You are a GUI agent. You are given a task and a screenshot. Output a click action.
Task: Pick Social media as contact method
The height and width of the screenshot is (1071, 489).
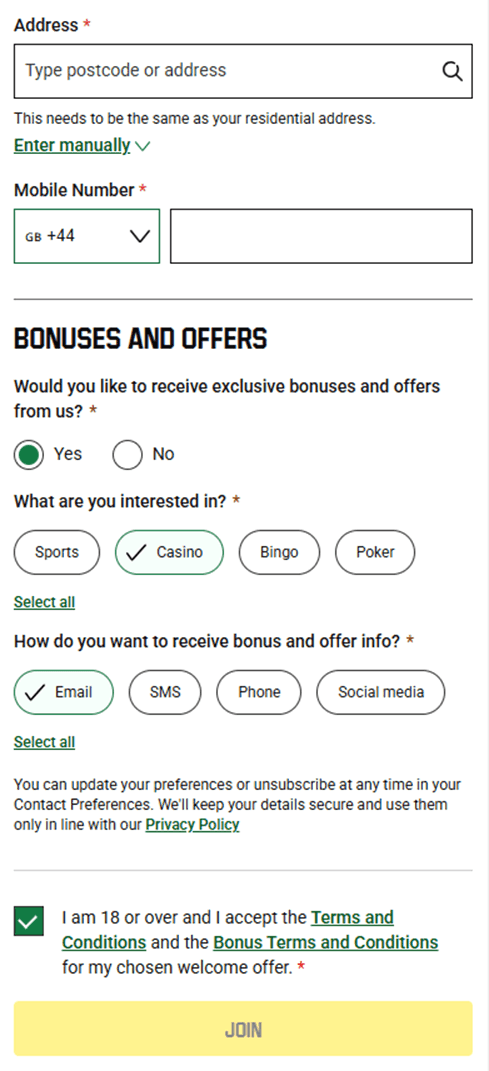[380, 692]
